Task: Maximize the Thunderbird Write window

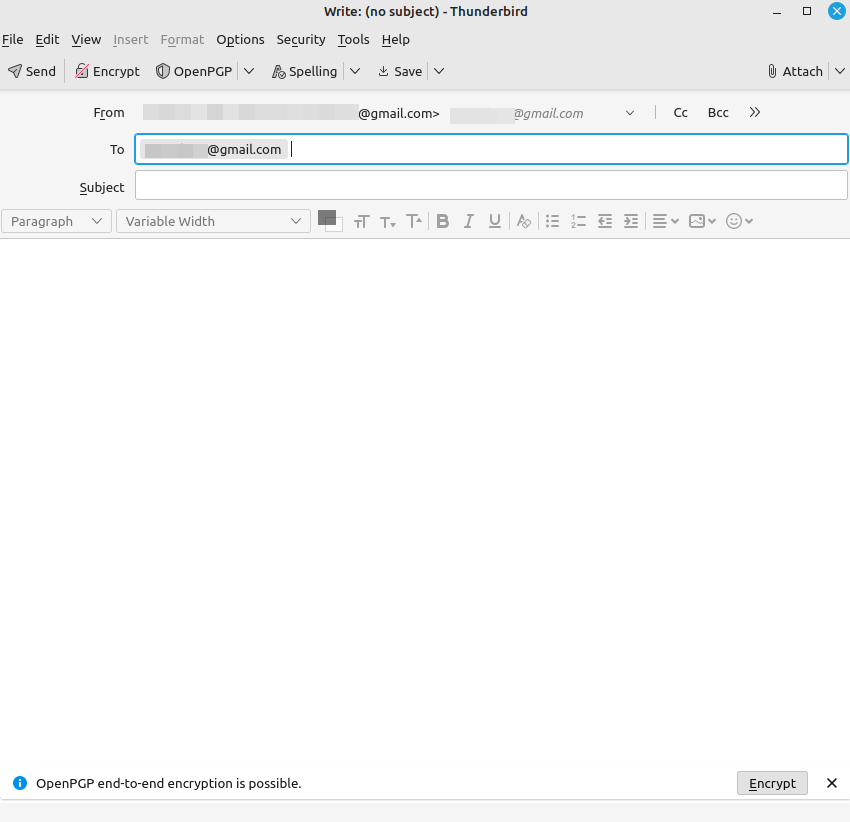Action: [807, 11]
